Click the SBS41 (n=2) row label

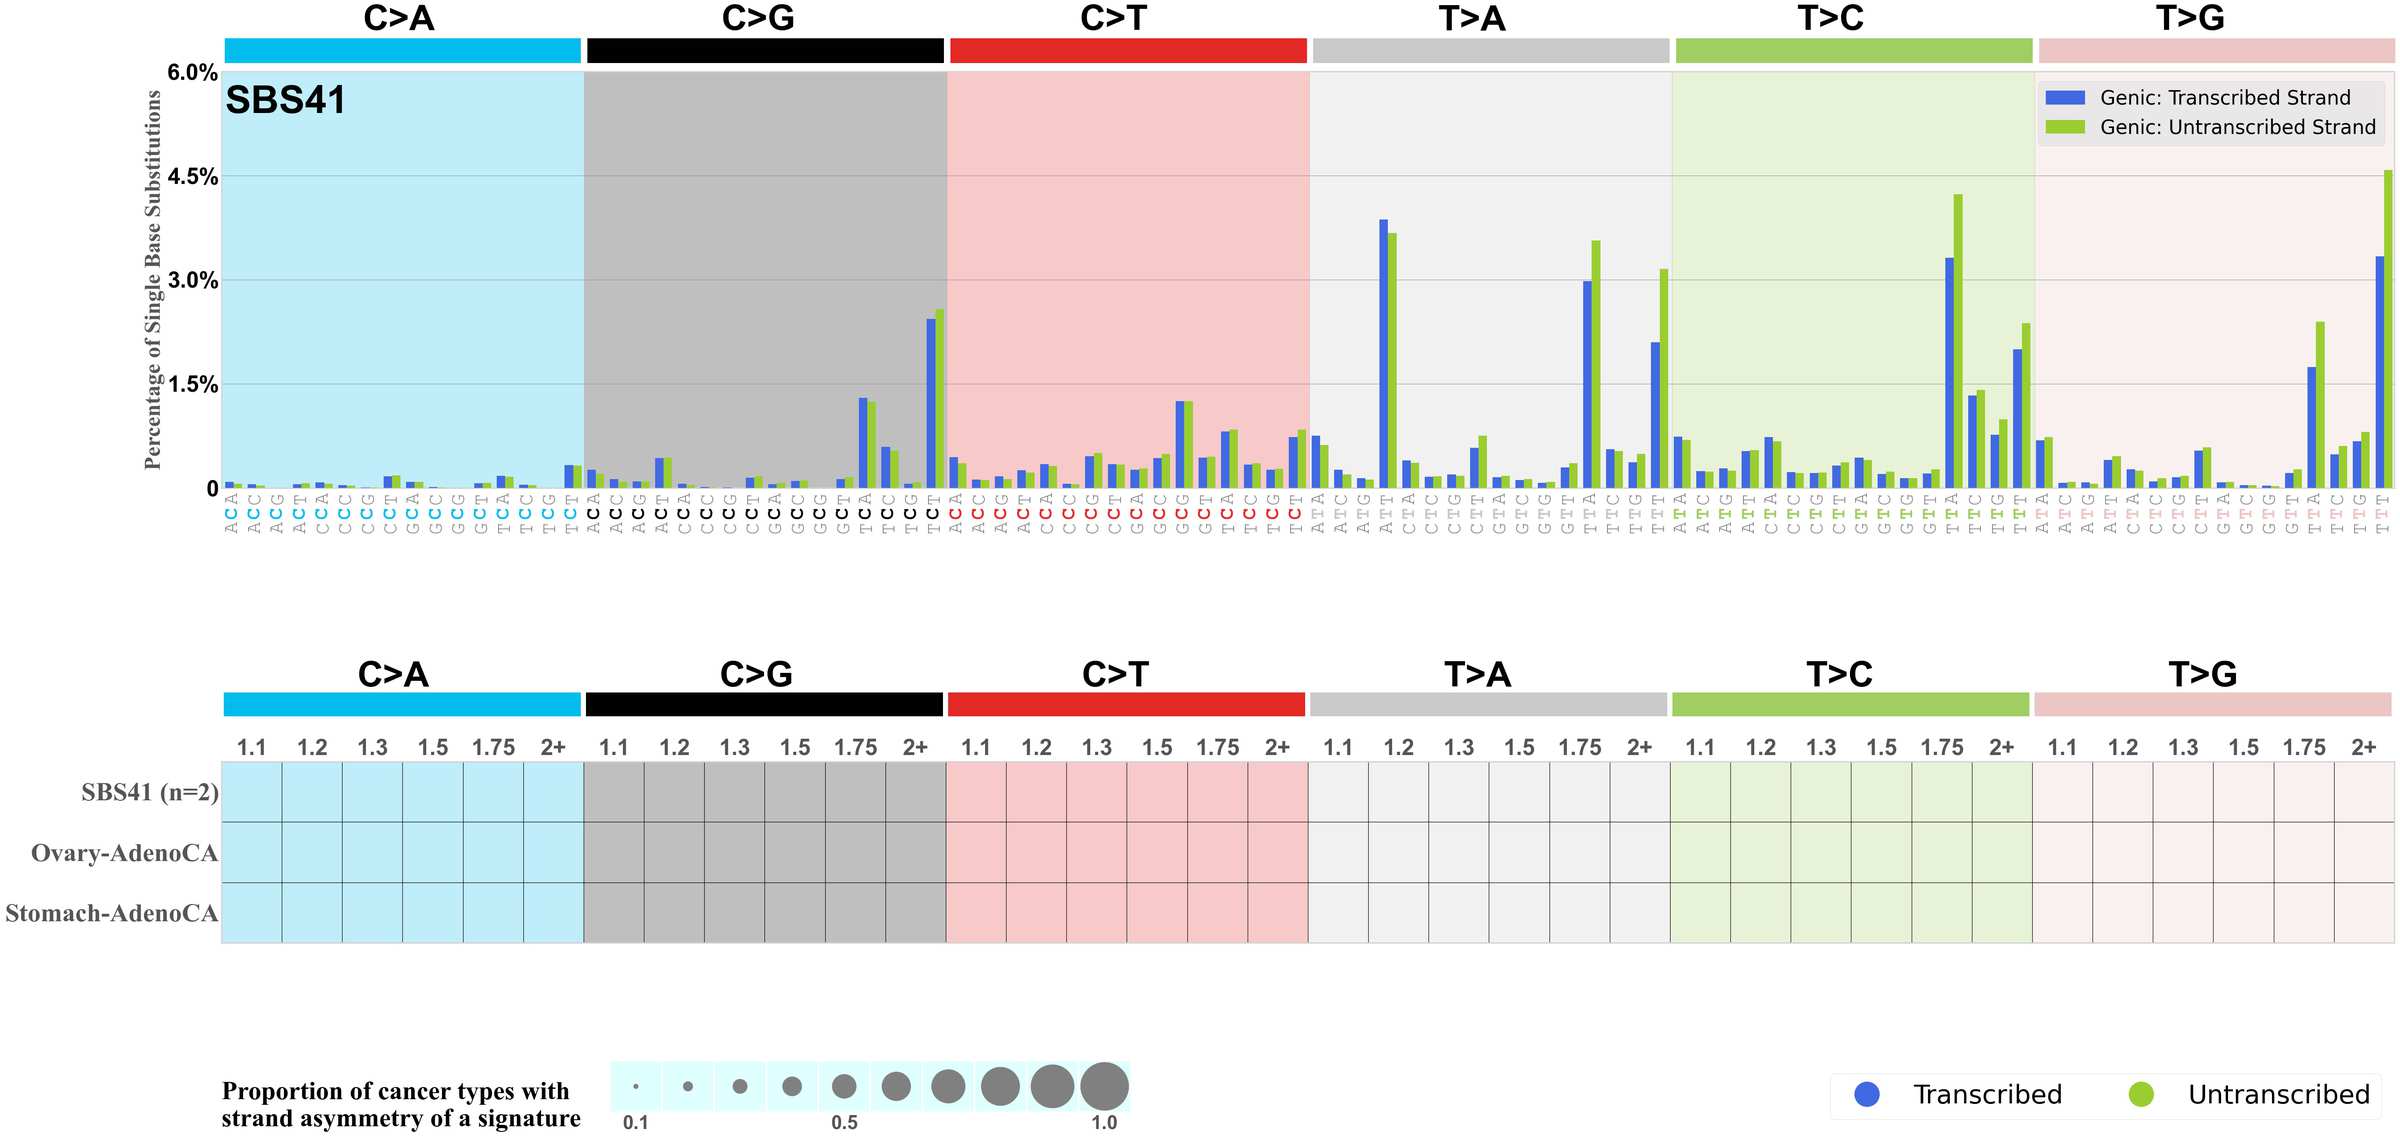(x=149, y=792)
